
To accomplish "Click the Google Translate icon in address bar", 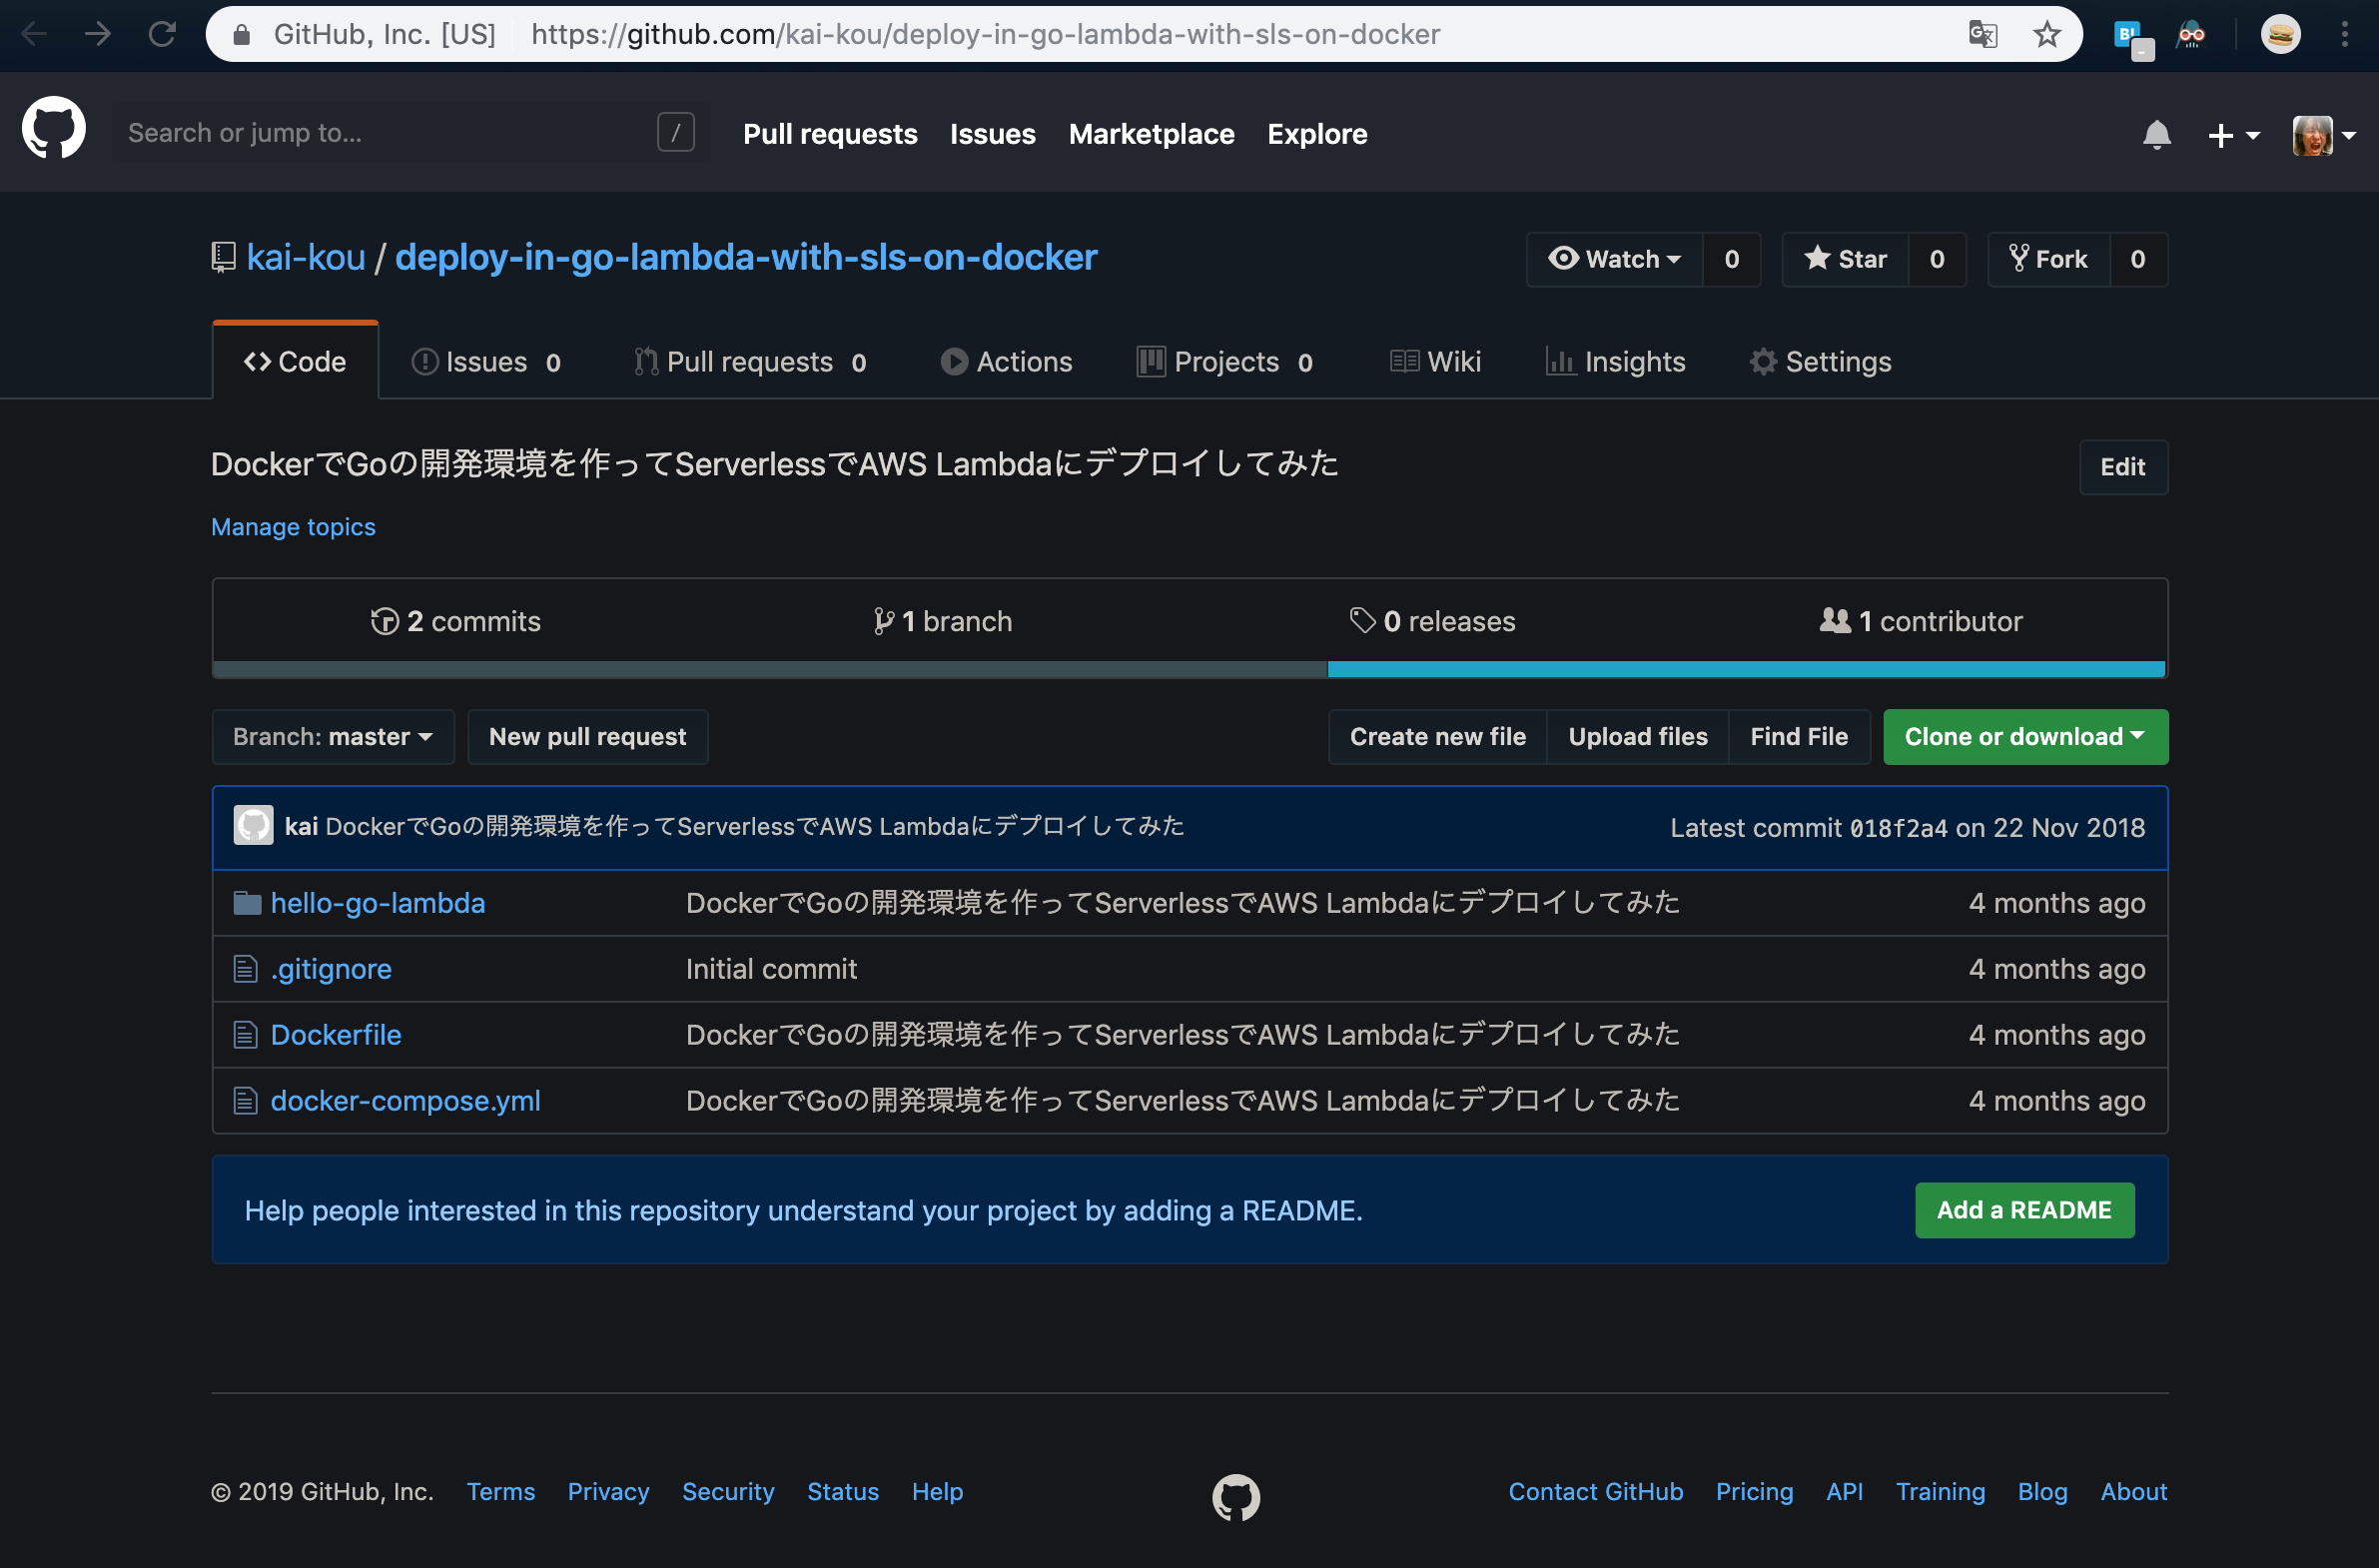I will click(x=1982, y=33).
